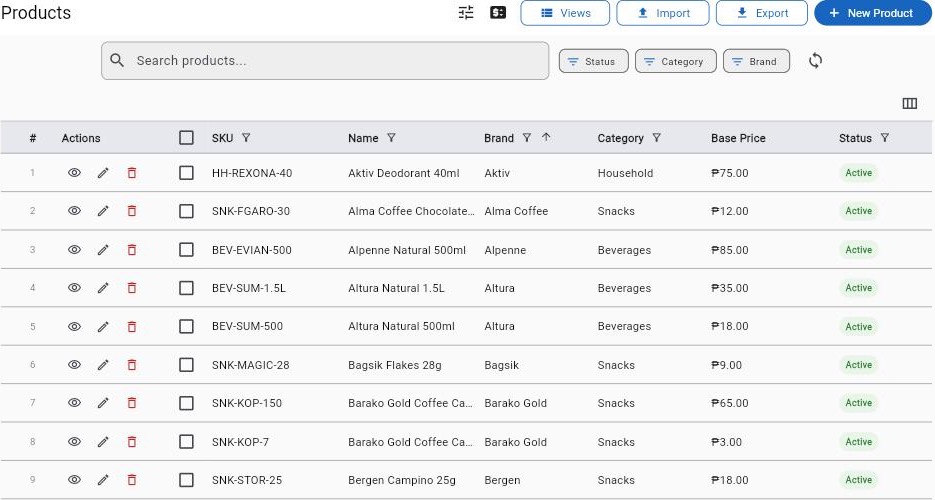The height and width of the screenshot is (500, 935).
Task: Open the Brand filter dropdown
Action: click(x=756, y=61)
